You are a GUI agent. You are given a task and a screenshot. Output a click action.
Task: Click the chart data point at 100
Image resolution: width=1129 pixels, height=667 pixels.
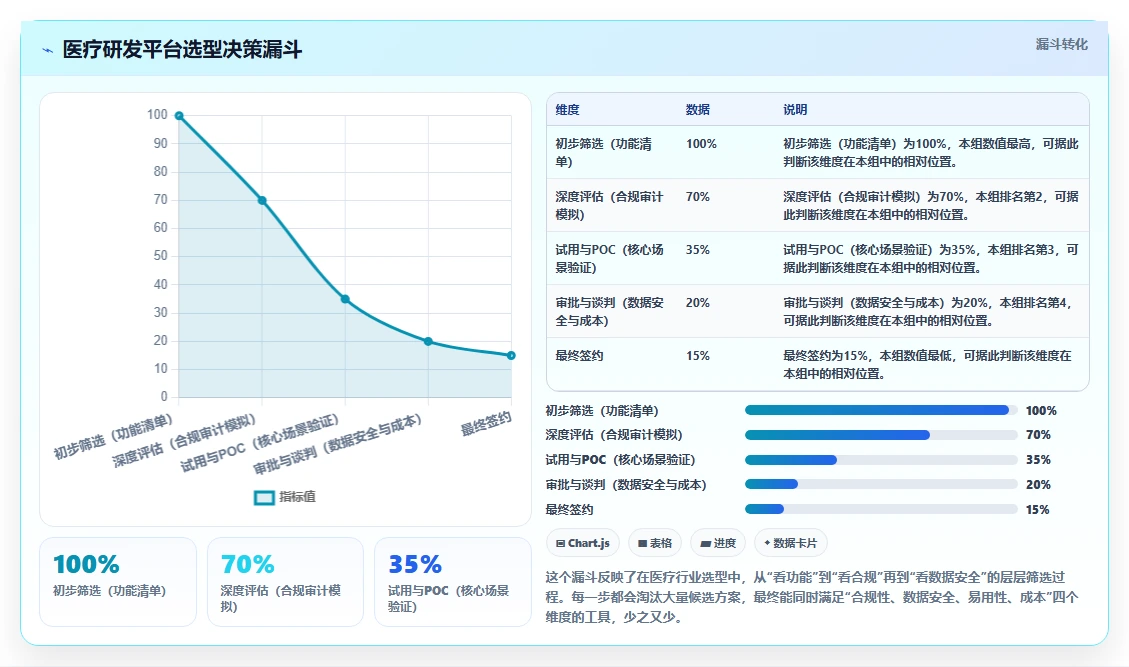pyautogui.click(x=179, y=116)
